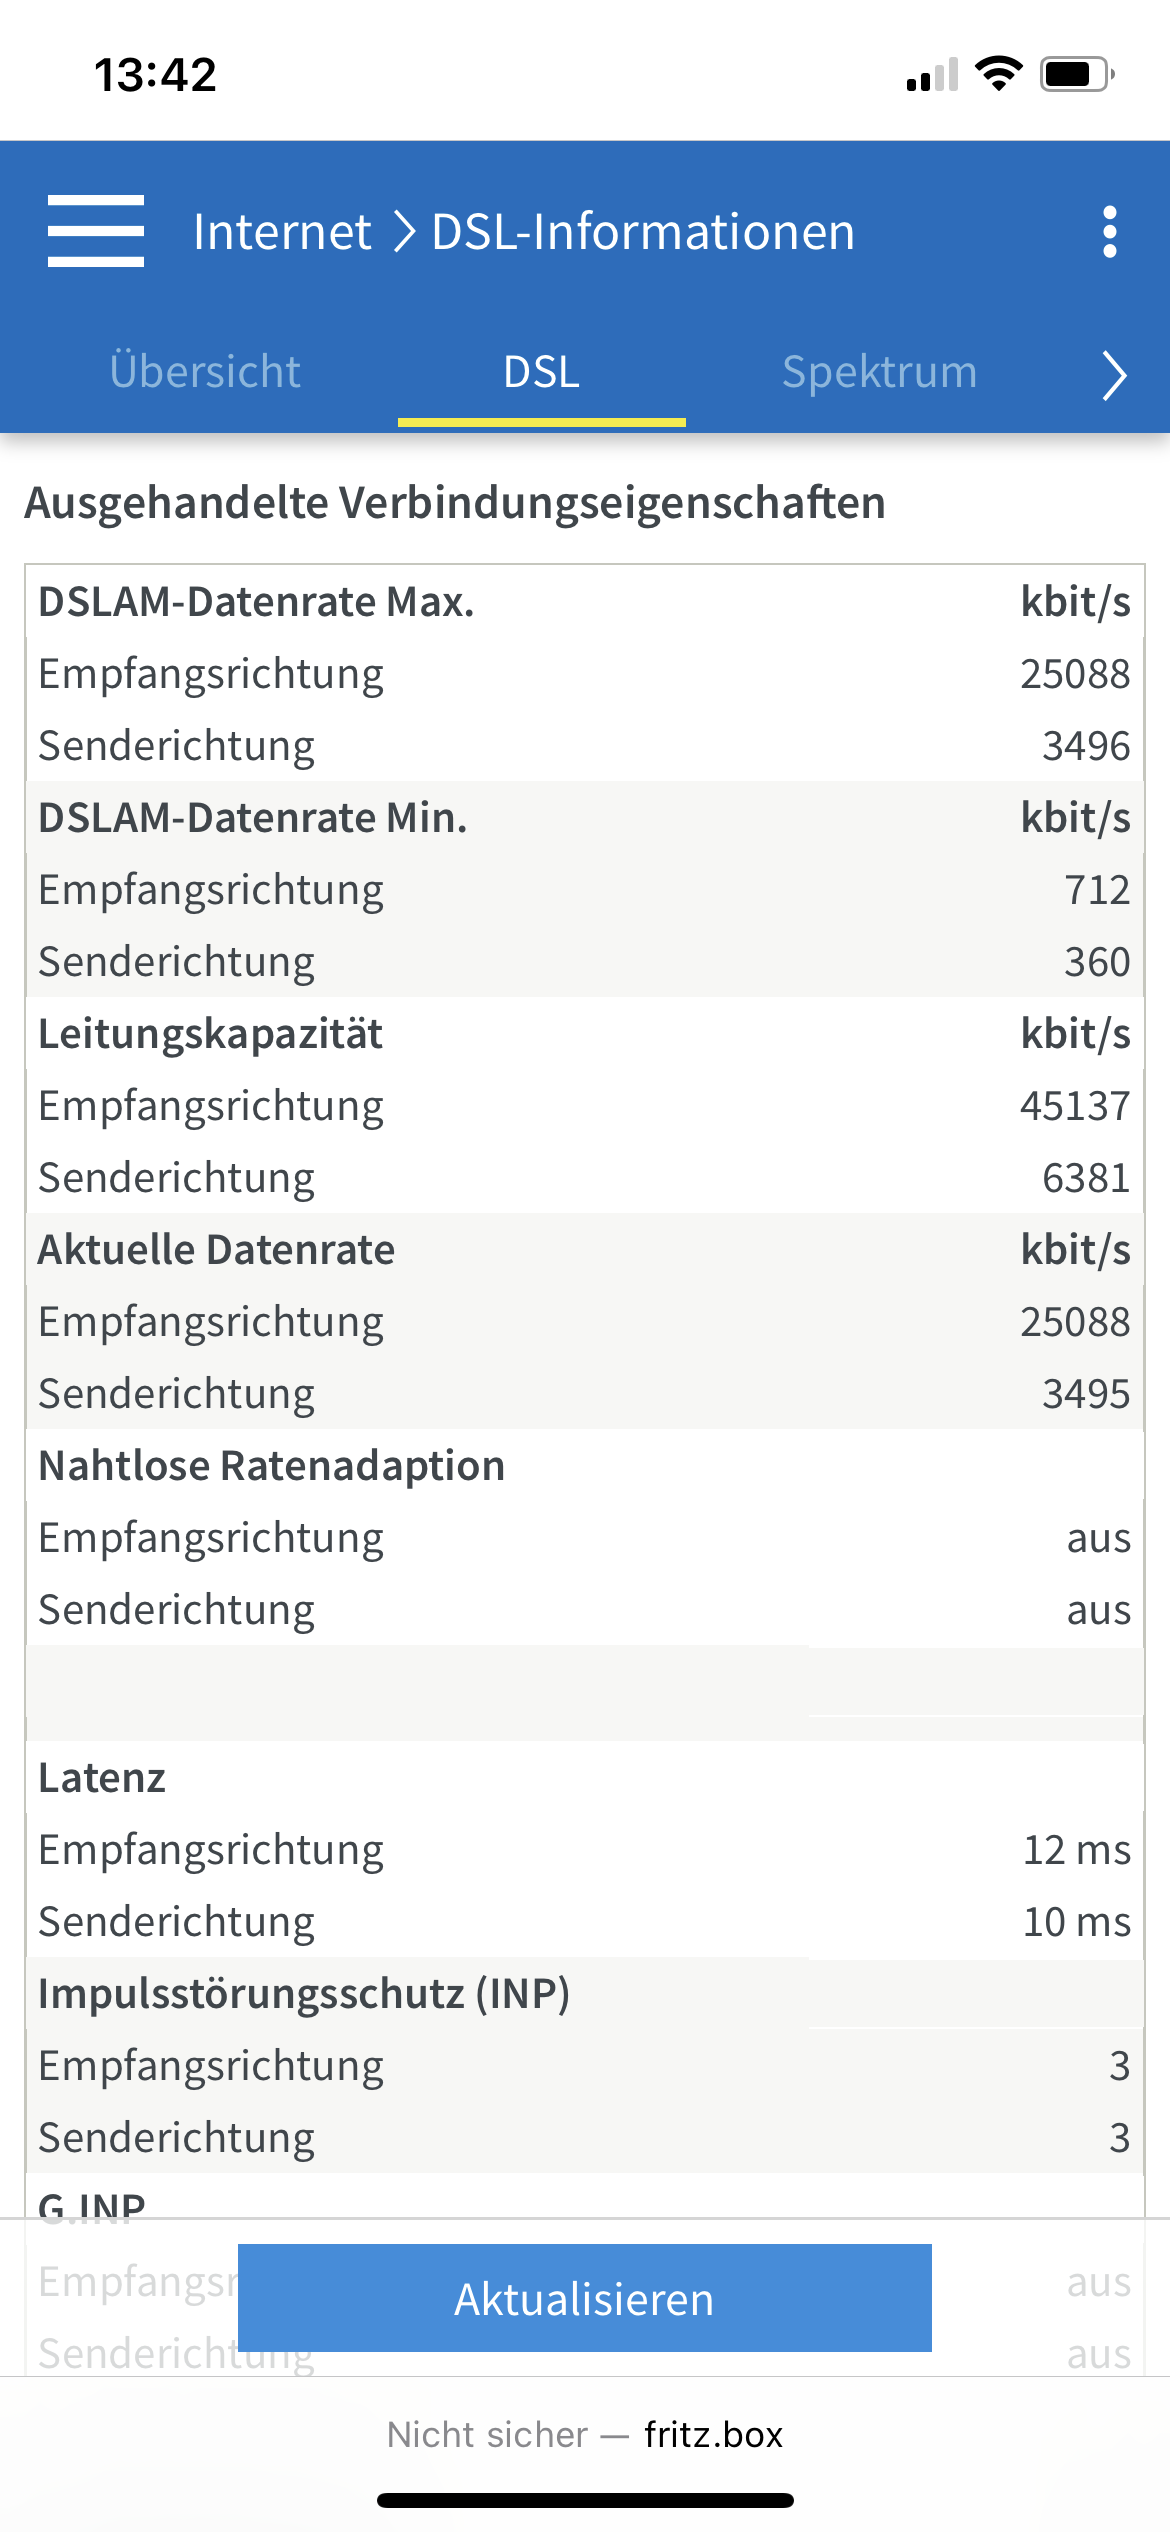This screenshot has height=2532, width=1170.
Task: Select the Leitungskapazität Empfangsrichtung value 45137
Action: (1075, 1106)
